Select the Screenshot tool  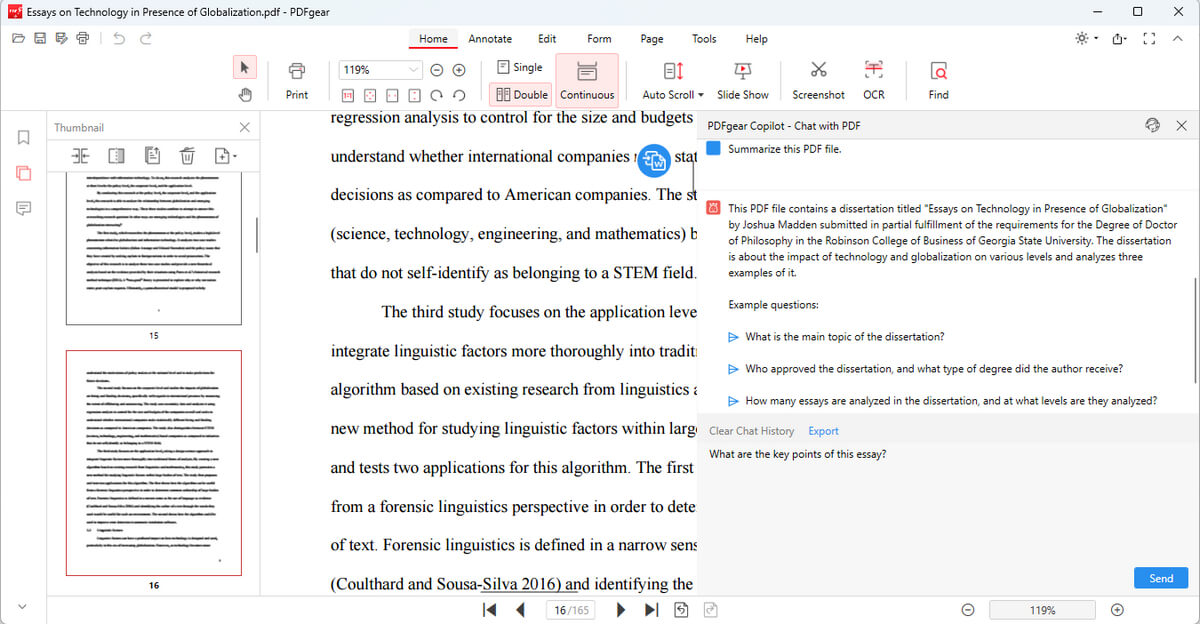(818, 78)
